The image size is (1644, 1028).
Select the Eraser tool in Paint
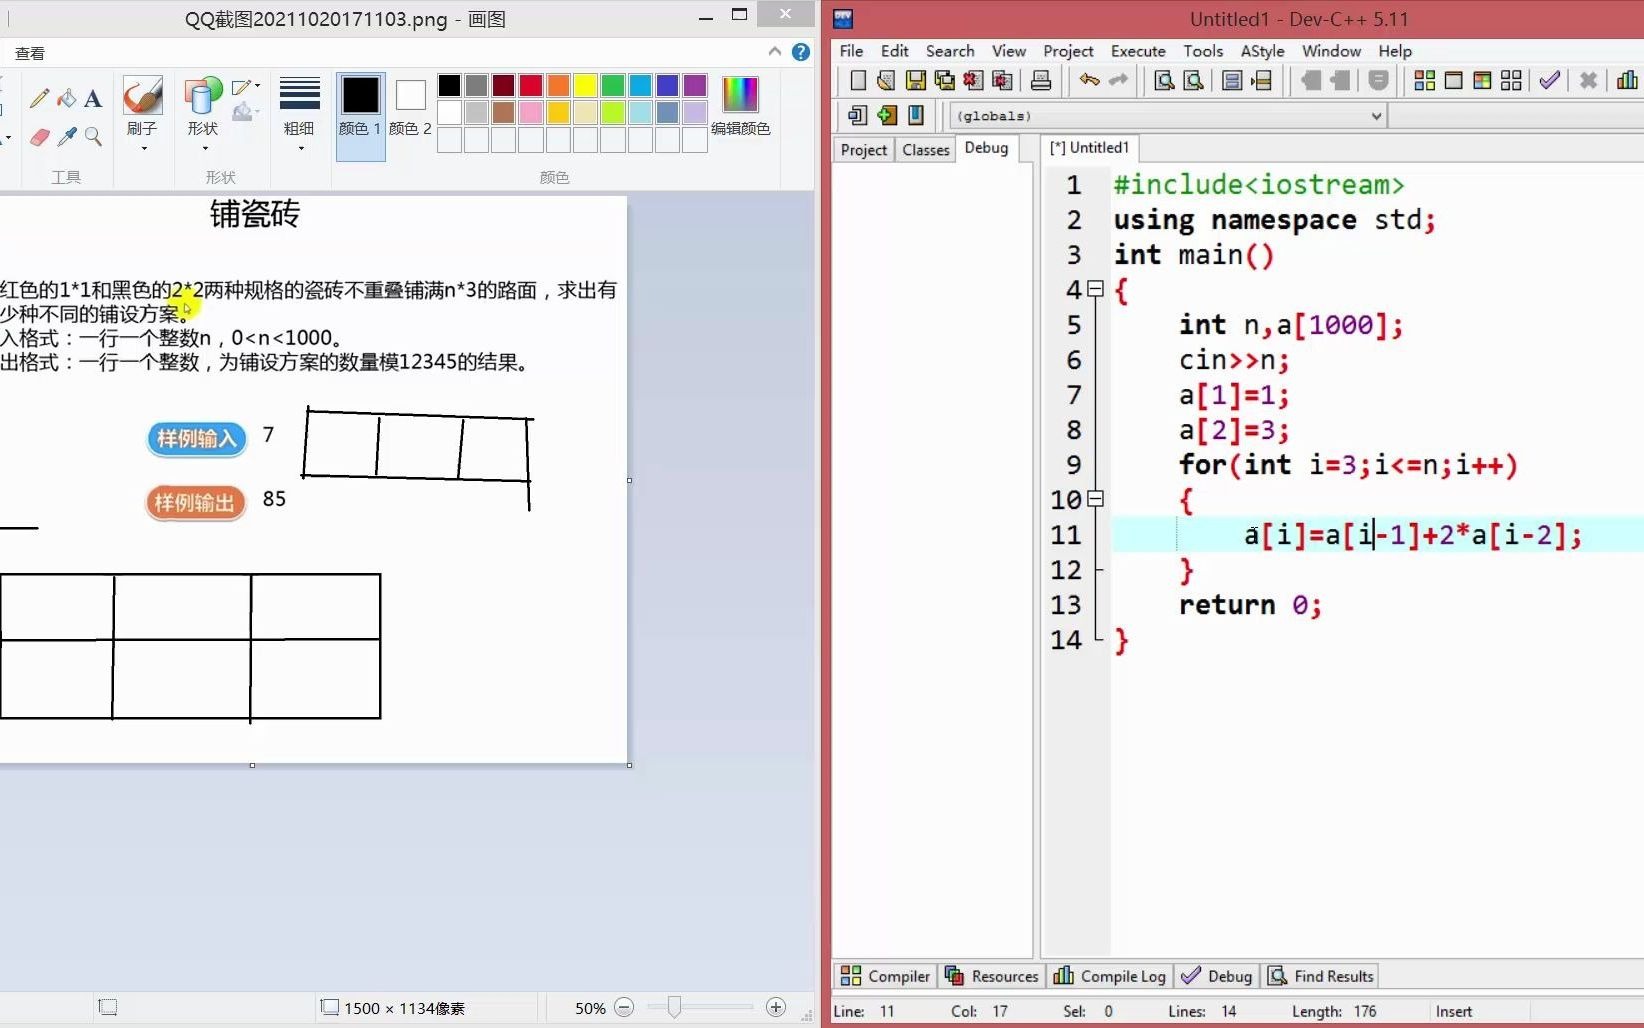(40, 137)
